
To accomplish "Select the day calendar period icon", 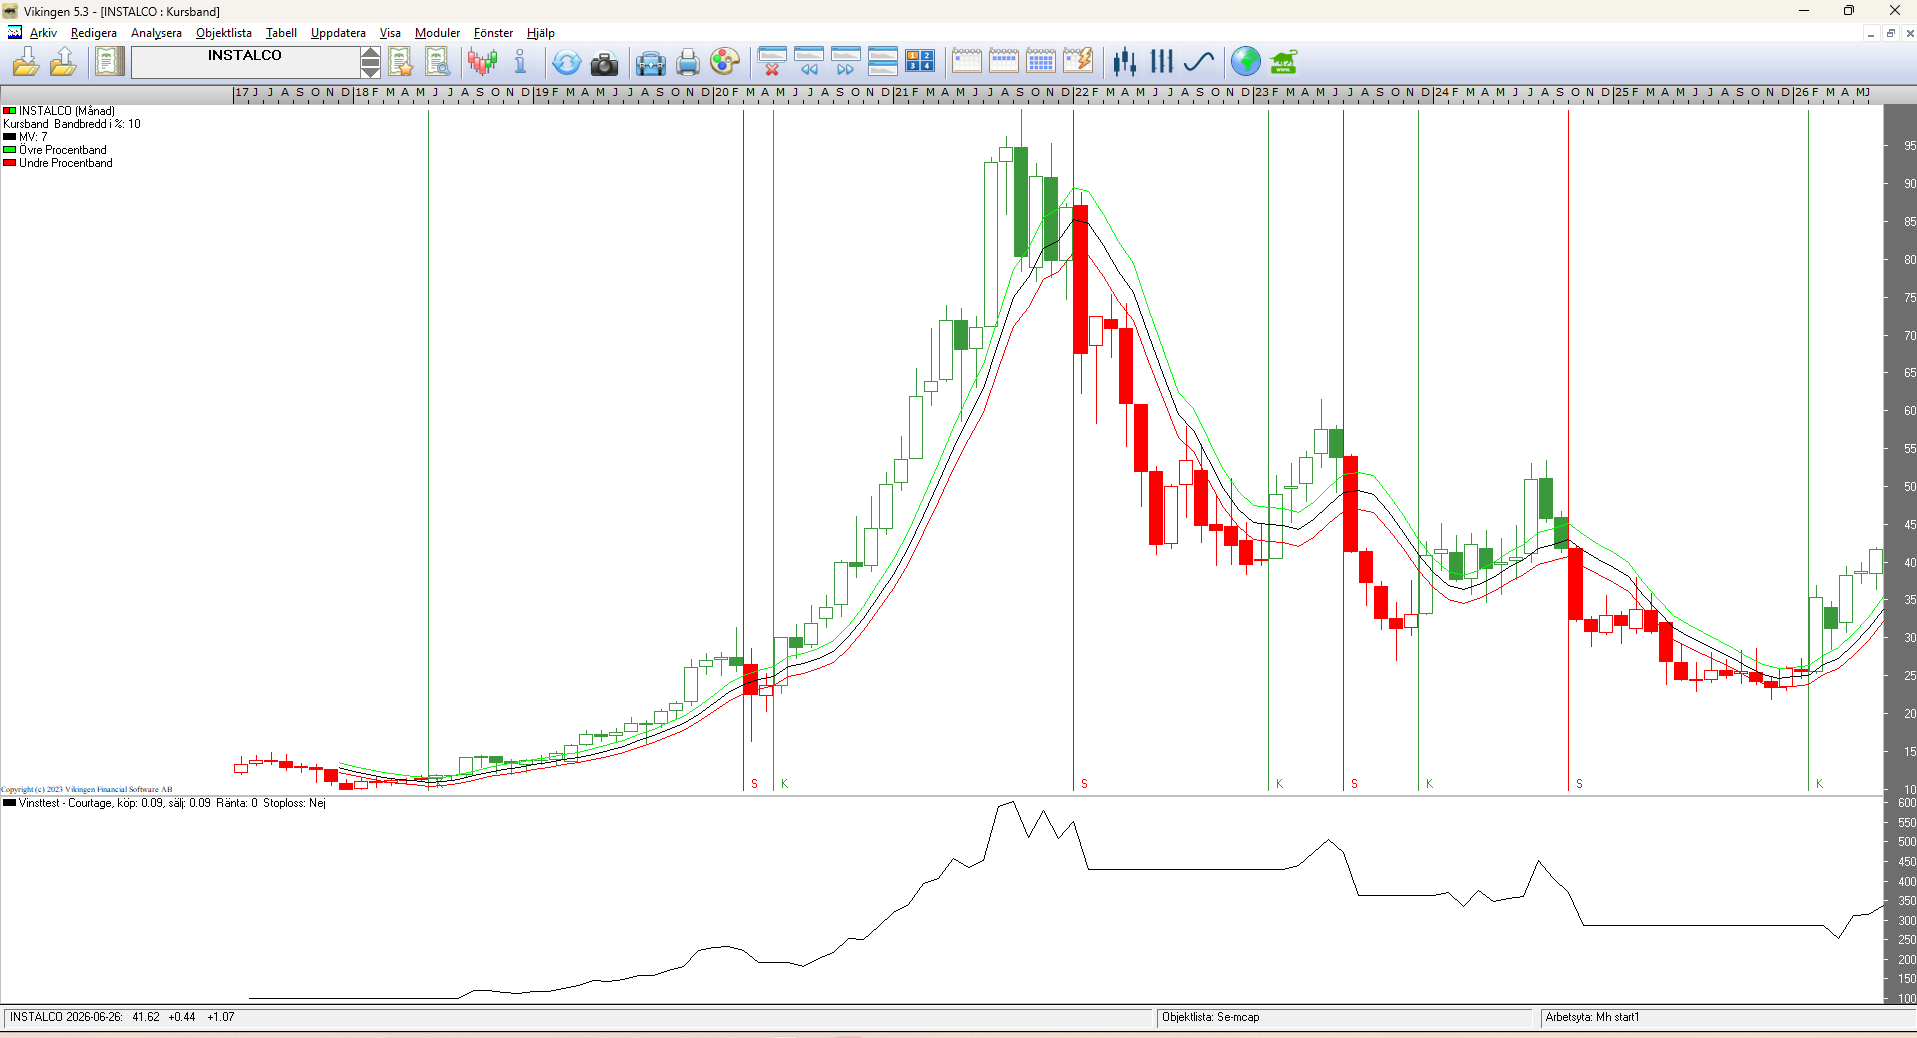I will pos(967,62).
